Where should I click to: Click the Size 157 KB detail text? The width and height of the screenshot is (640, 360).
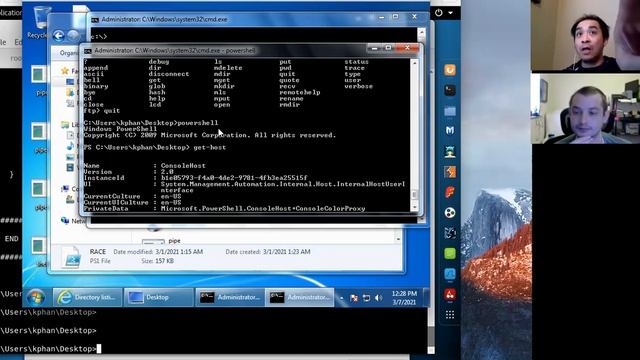pos(158,261)
